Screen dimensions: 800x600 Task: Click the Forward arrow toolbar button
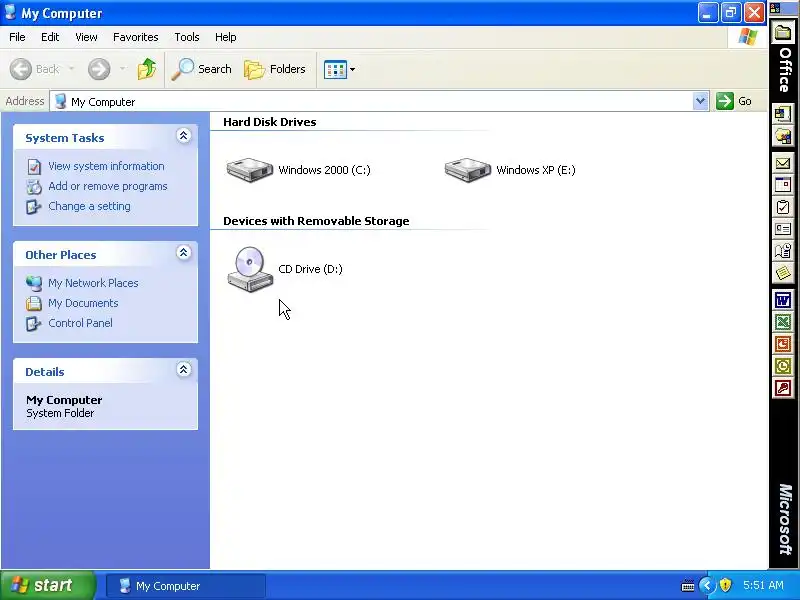tap(99, 69)
